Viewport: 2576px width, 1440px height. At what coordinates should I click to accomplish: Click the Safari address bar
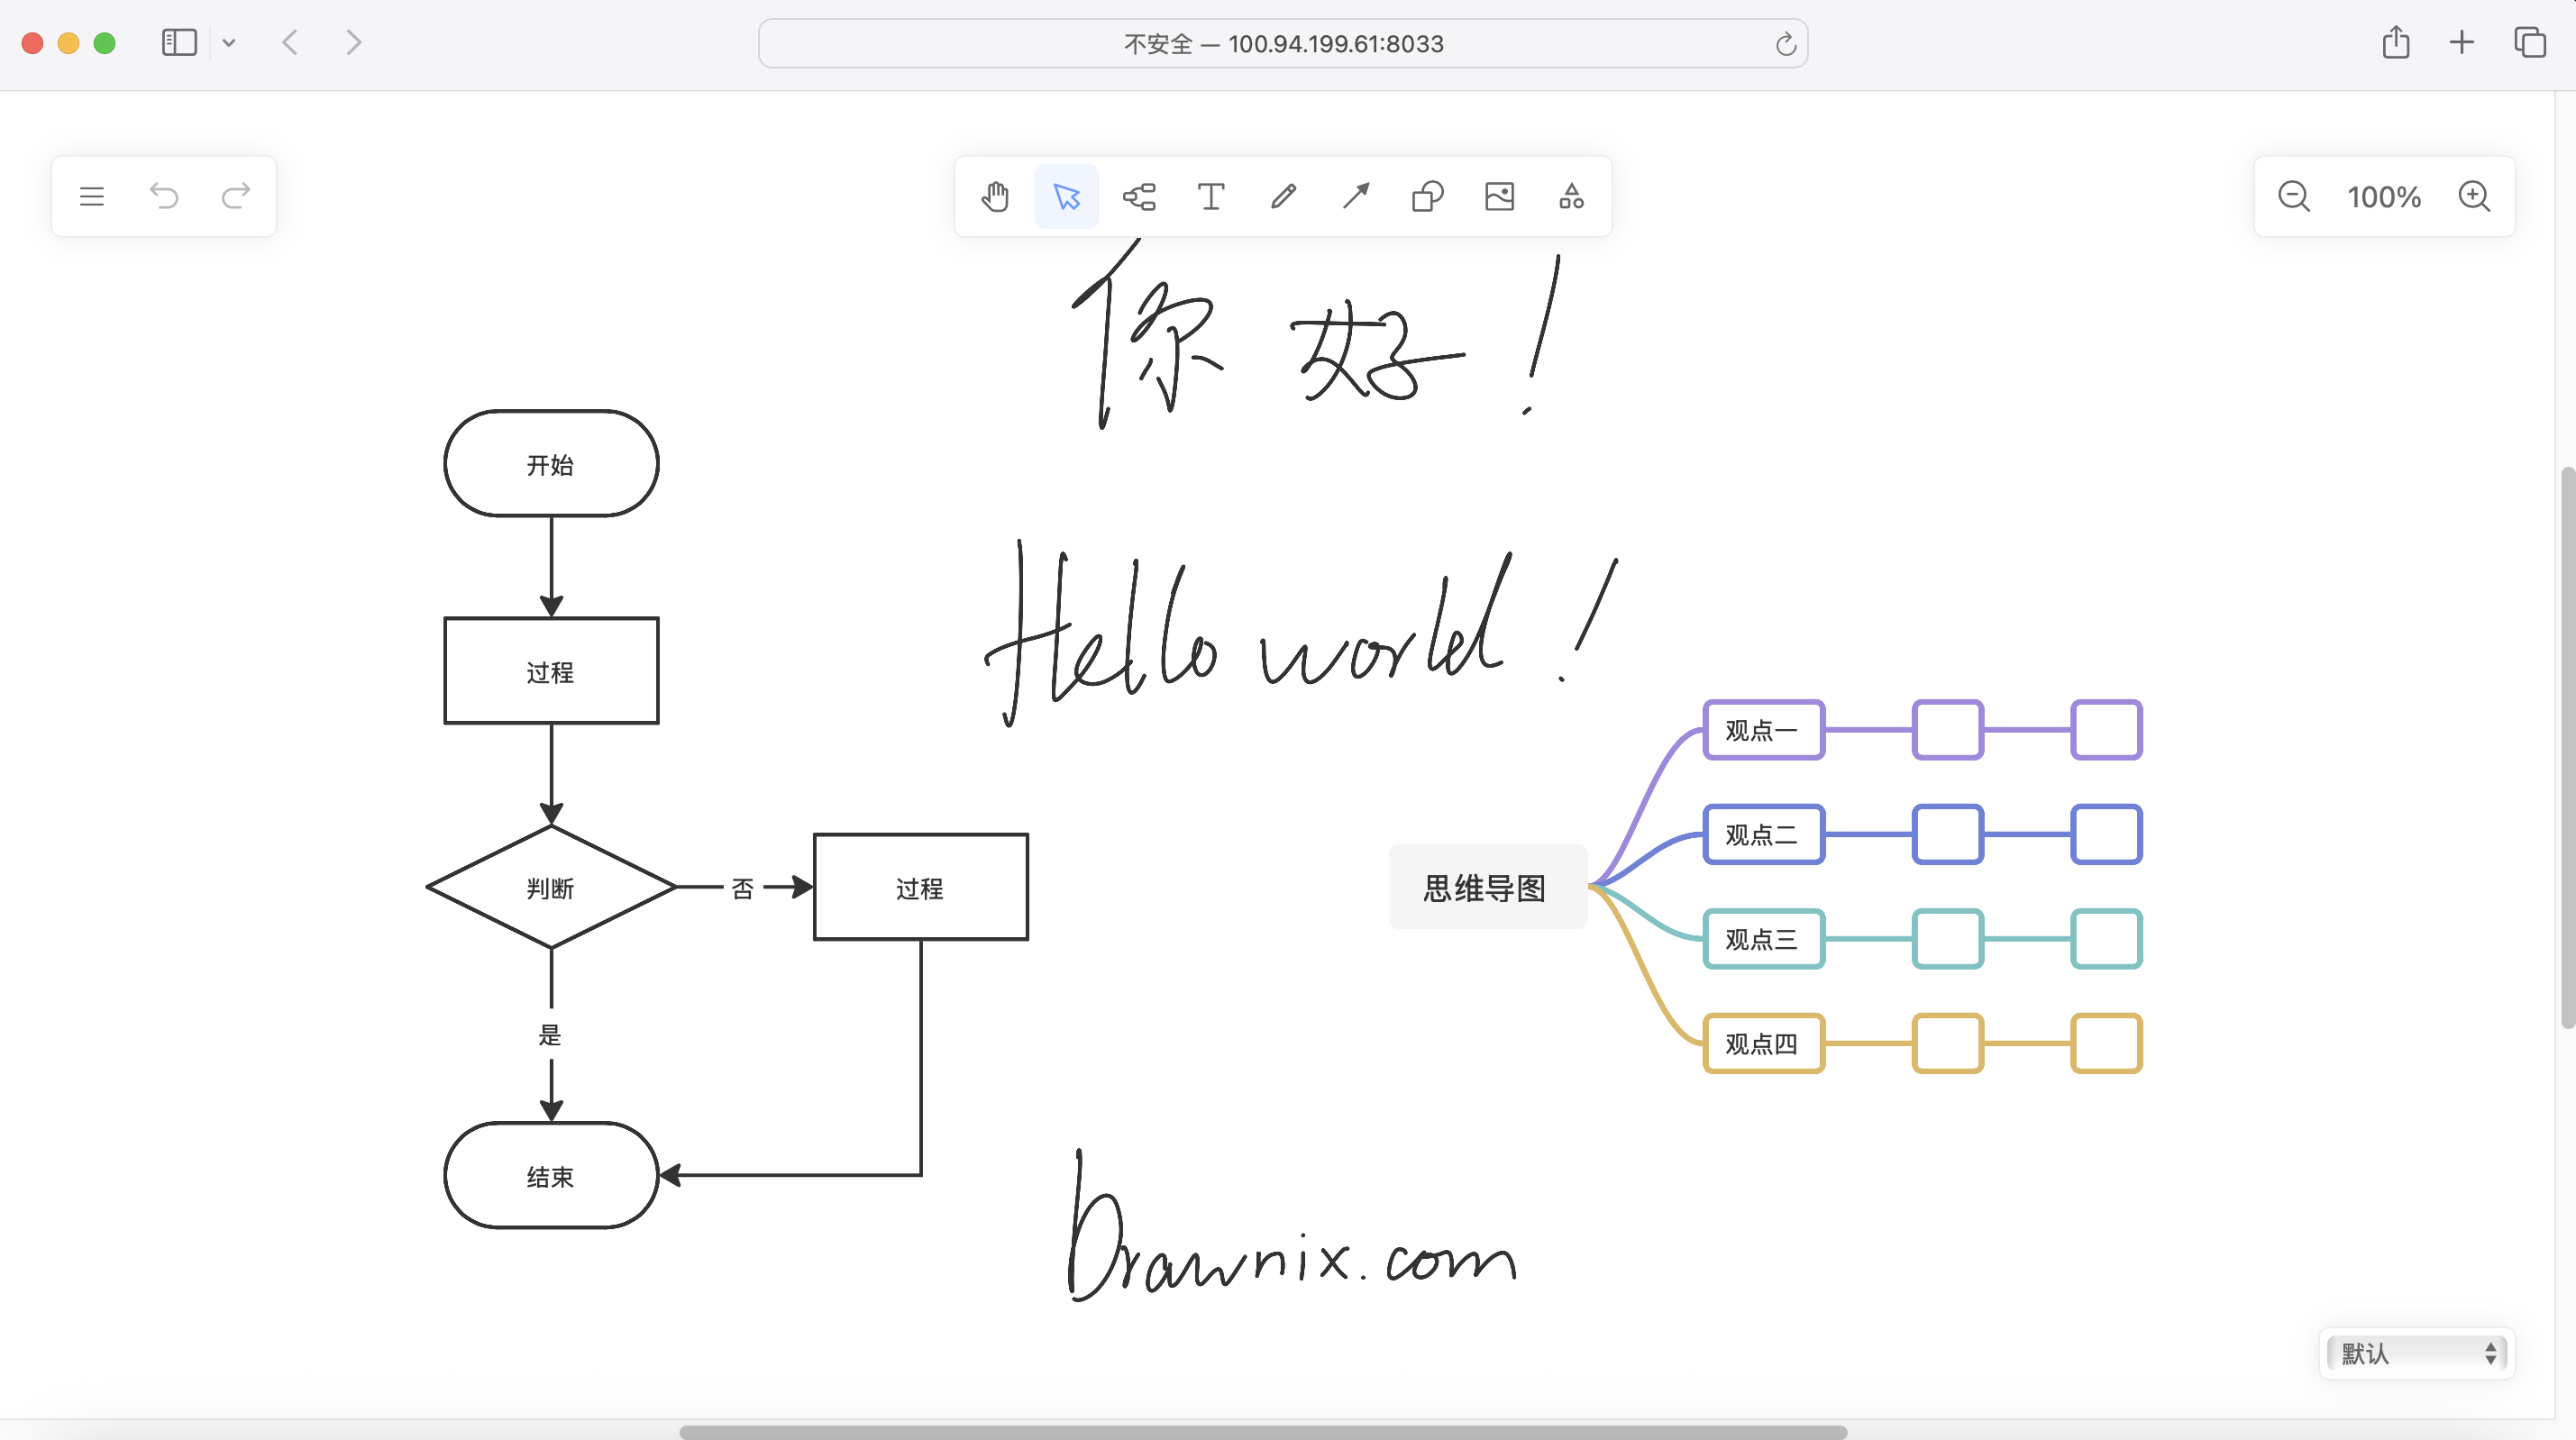point(1282,44)
